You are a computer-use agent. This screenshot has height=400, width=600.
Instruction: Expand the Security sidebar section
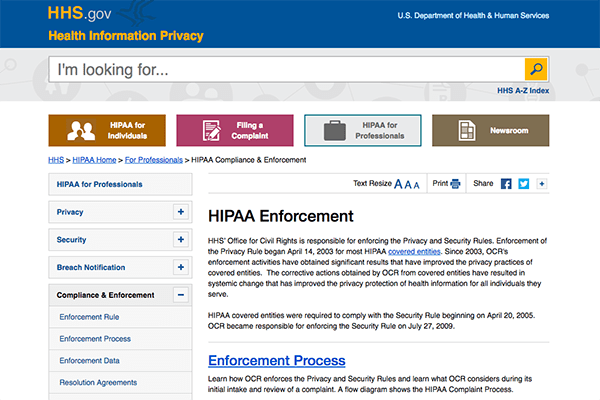[181, 239]
